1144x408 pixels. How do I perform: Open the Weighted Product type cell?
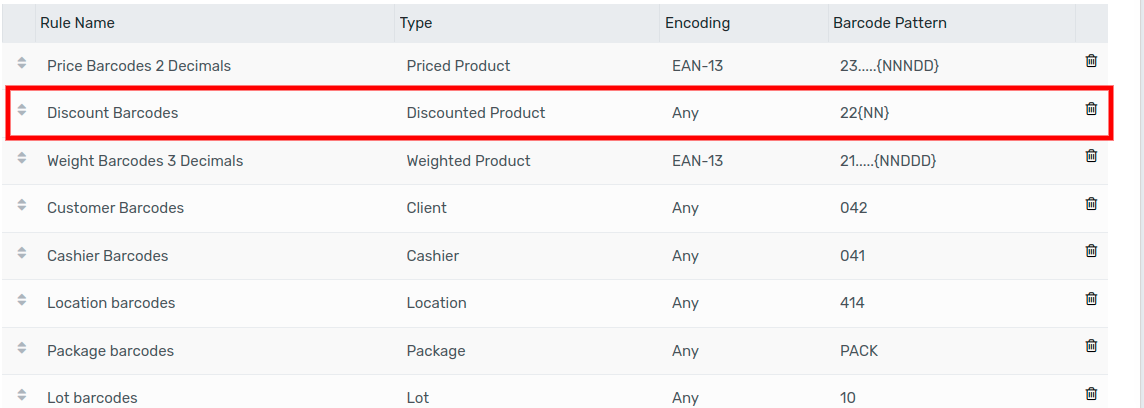tap(469, 161)
